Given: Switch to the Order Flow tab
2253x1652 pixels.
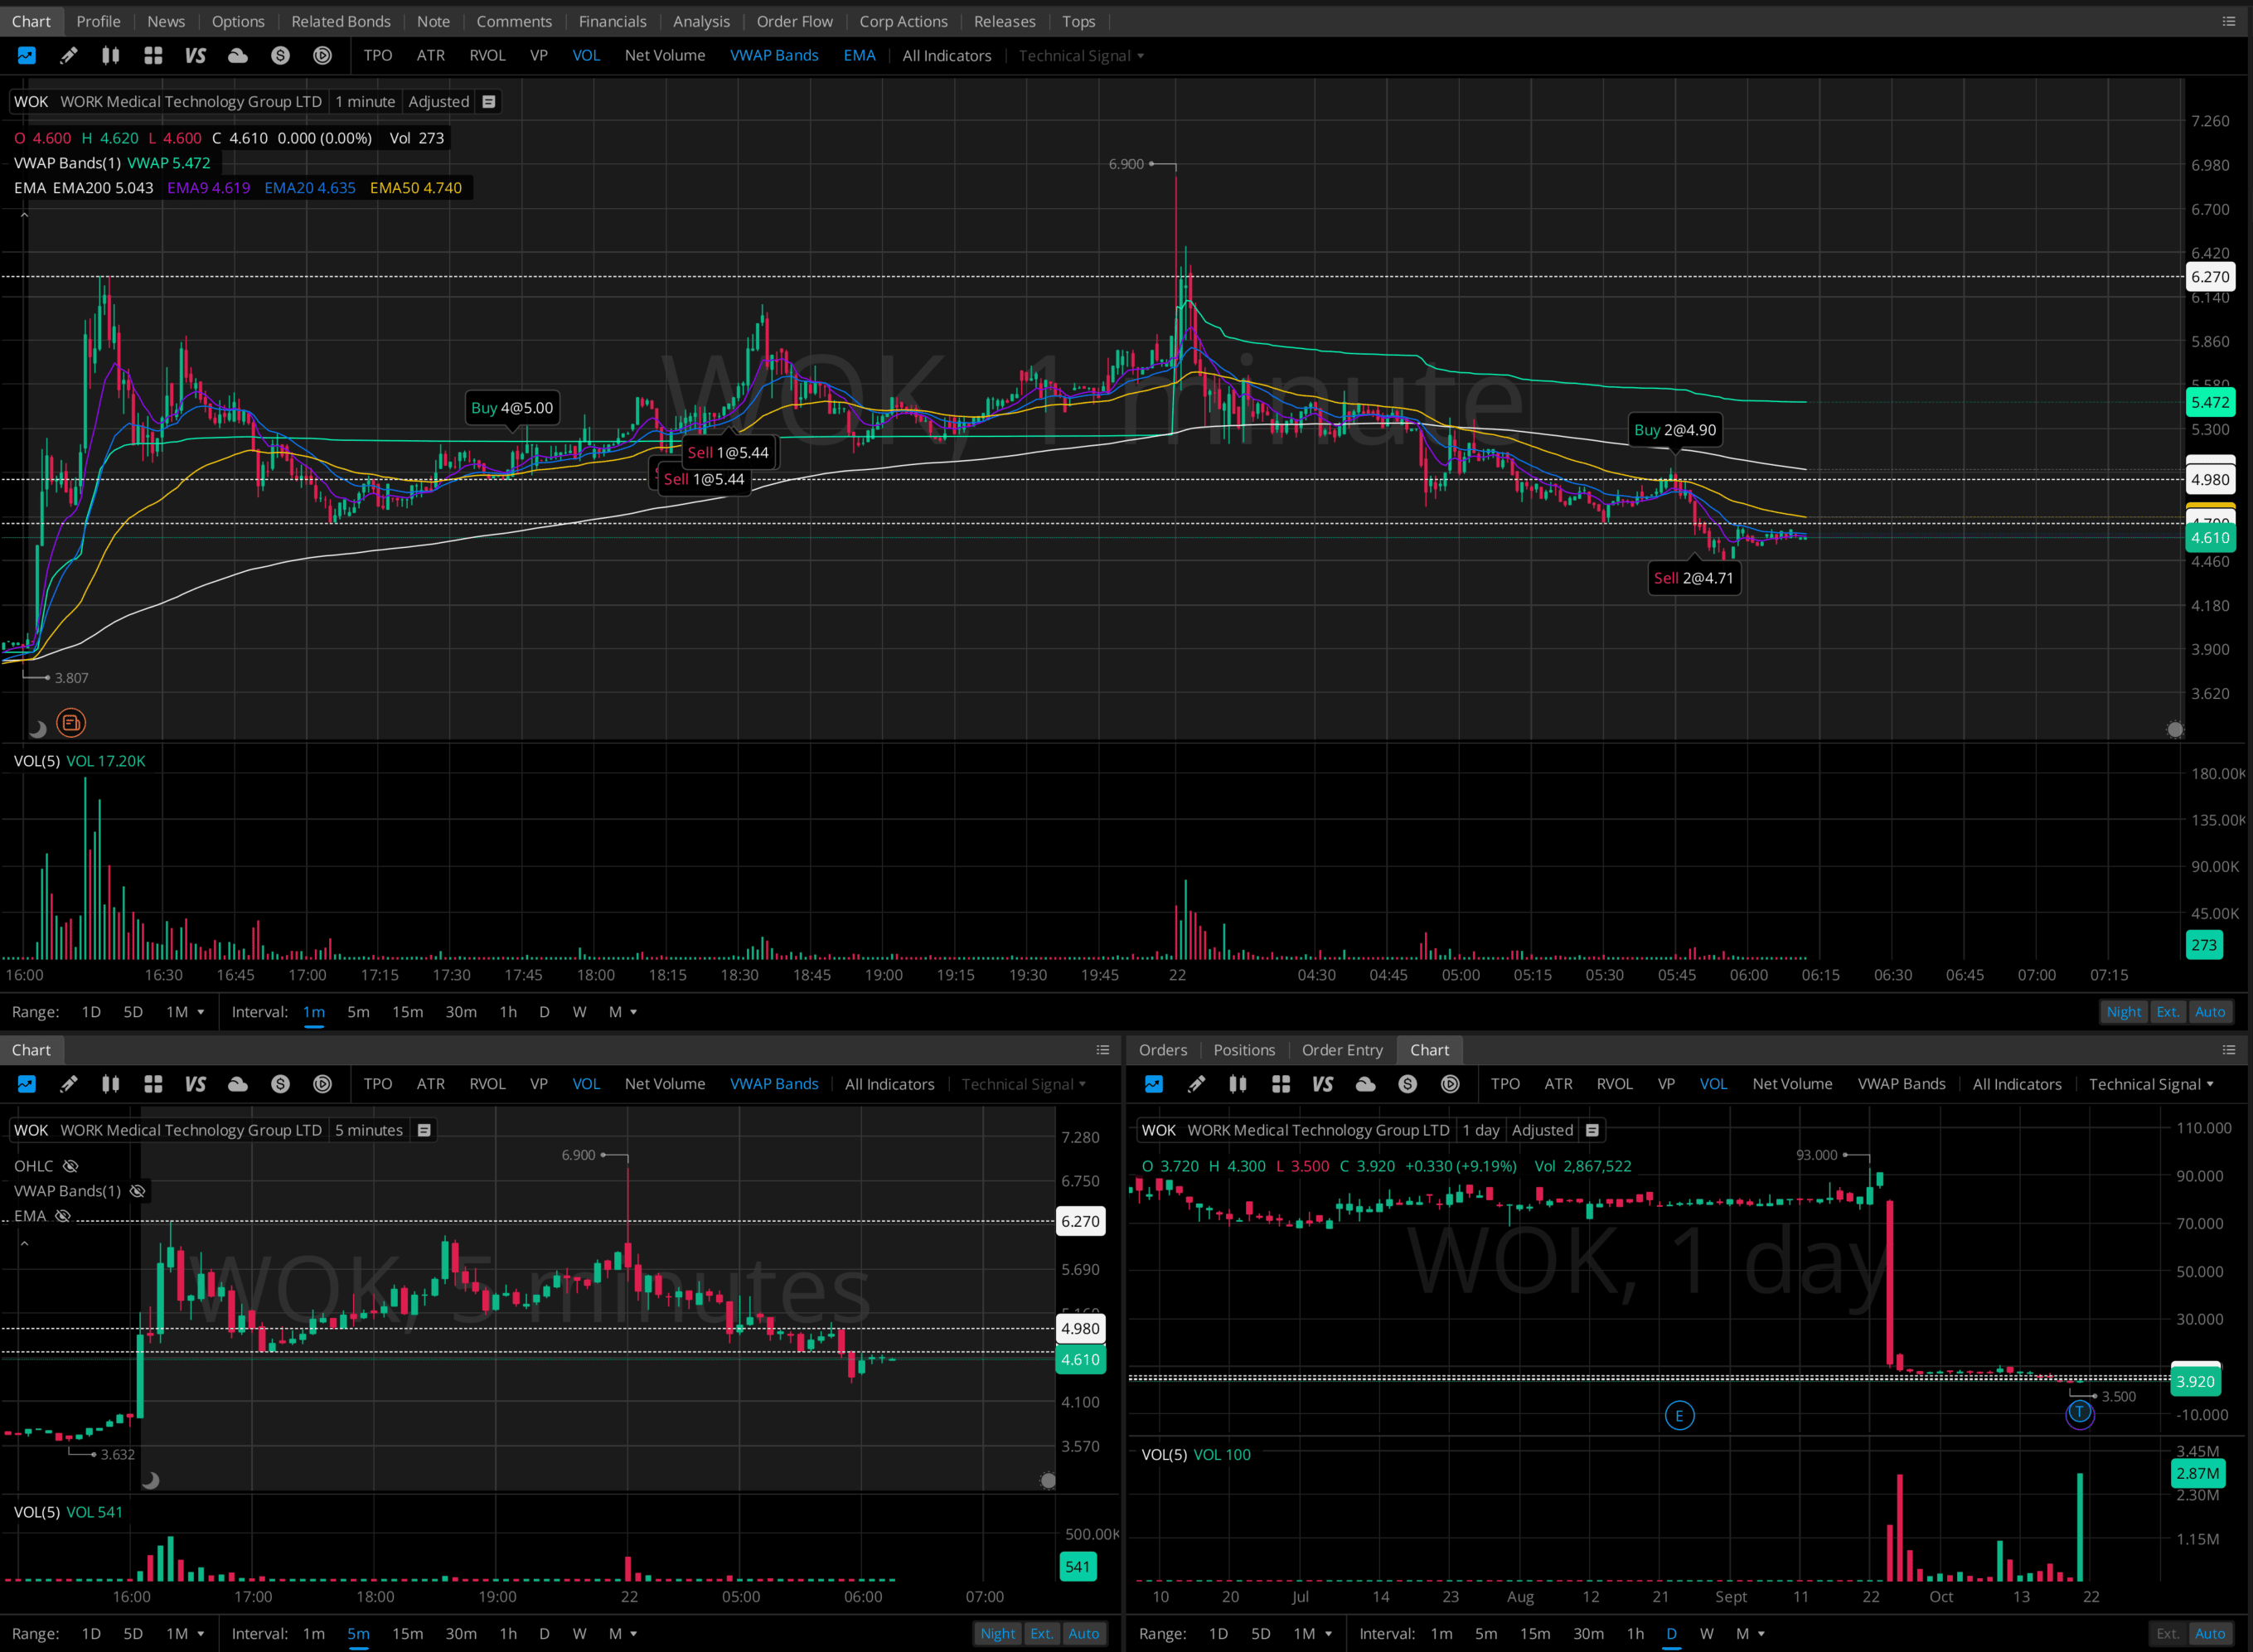Looking at the screenshot, I should click(x=794, y=21).
